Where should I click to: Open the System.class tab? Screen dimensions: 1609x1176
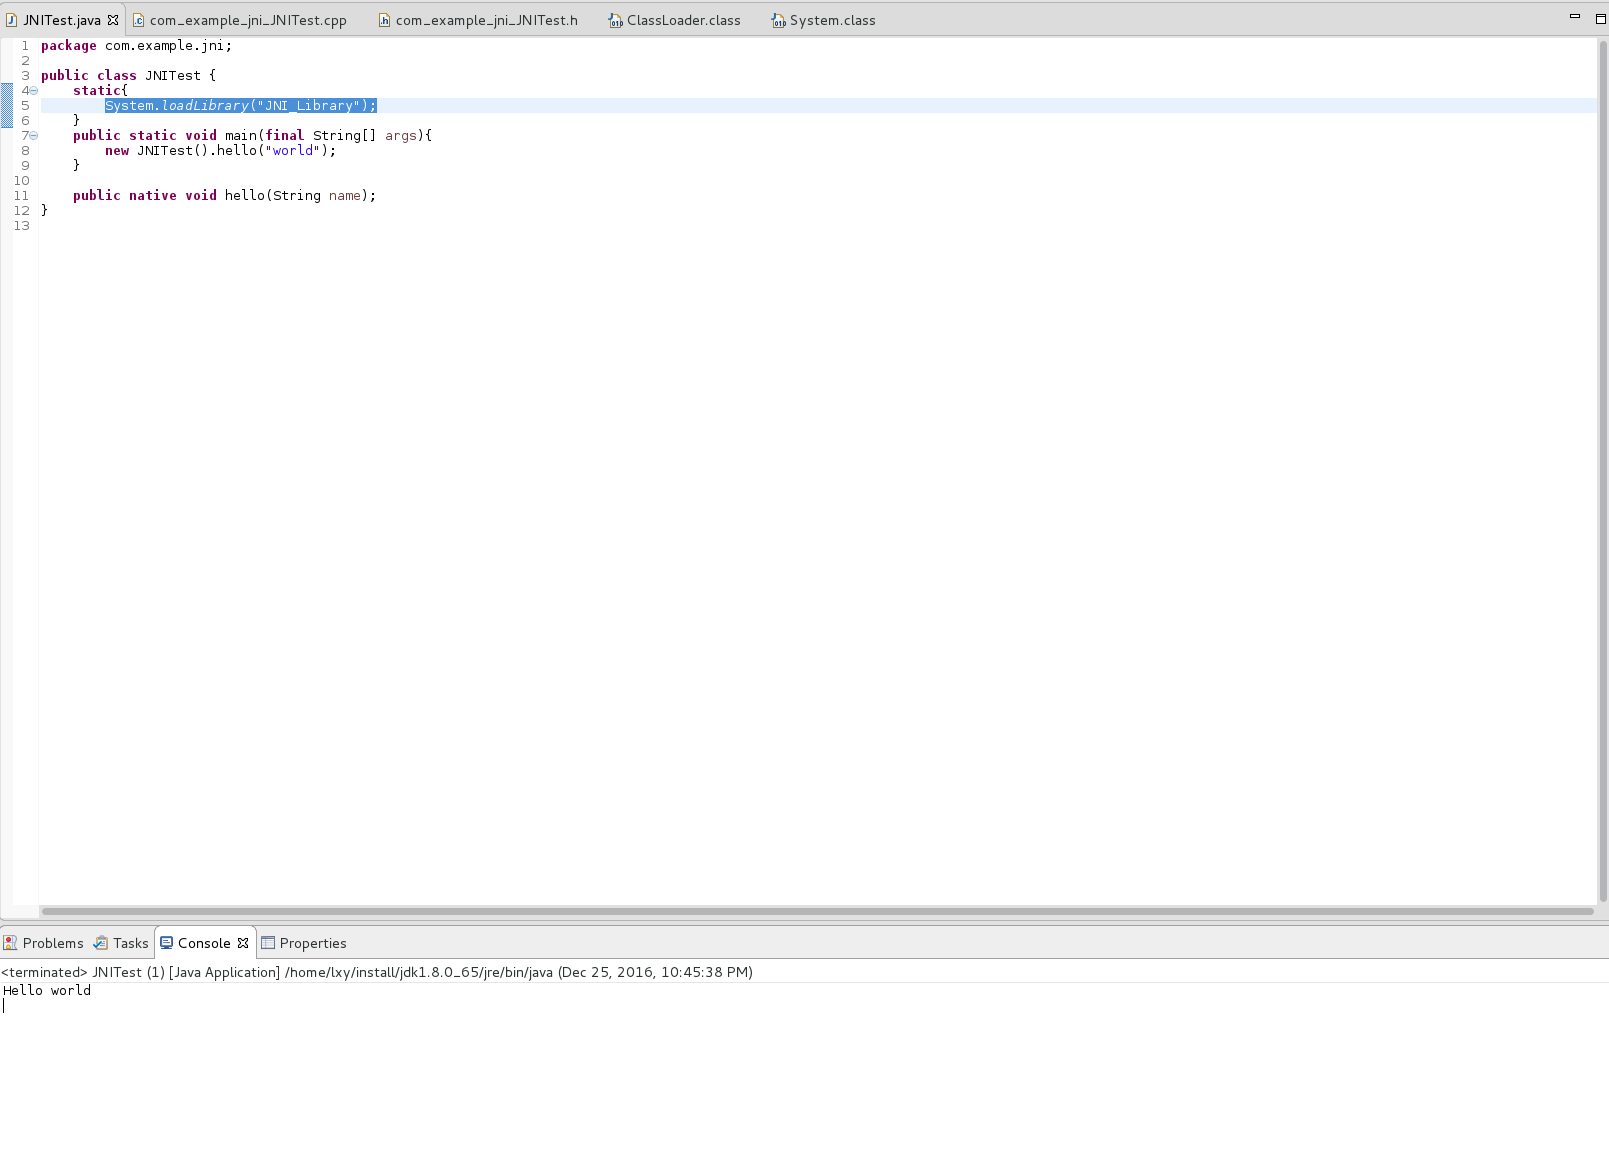pos(832,20)
